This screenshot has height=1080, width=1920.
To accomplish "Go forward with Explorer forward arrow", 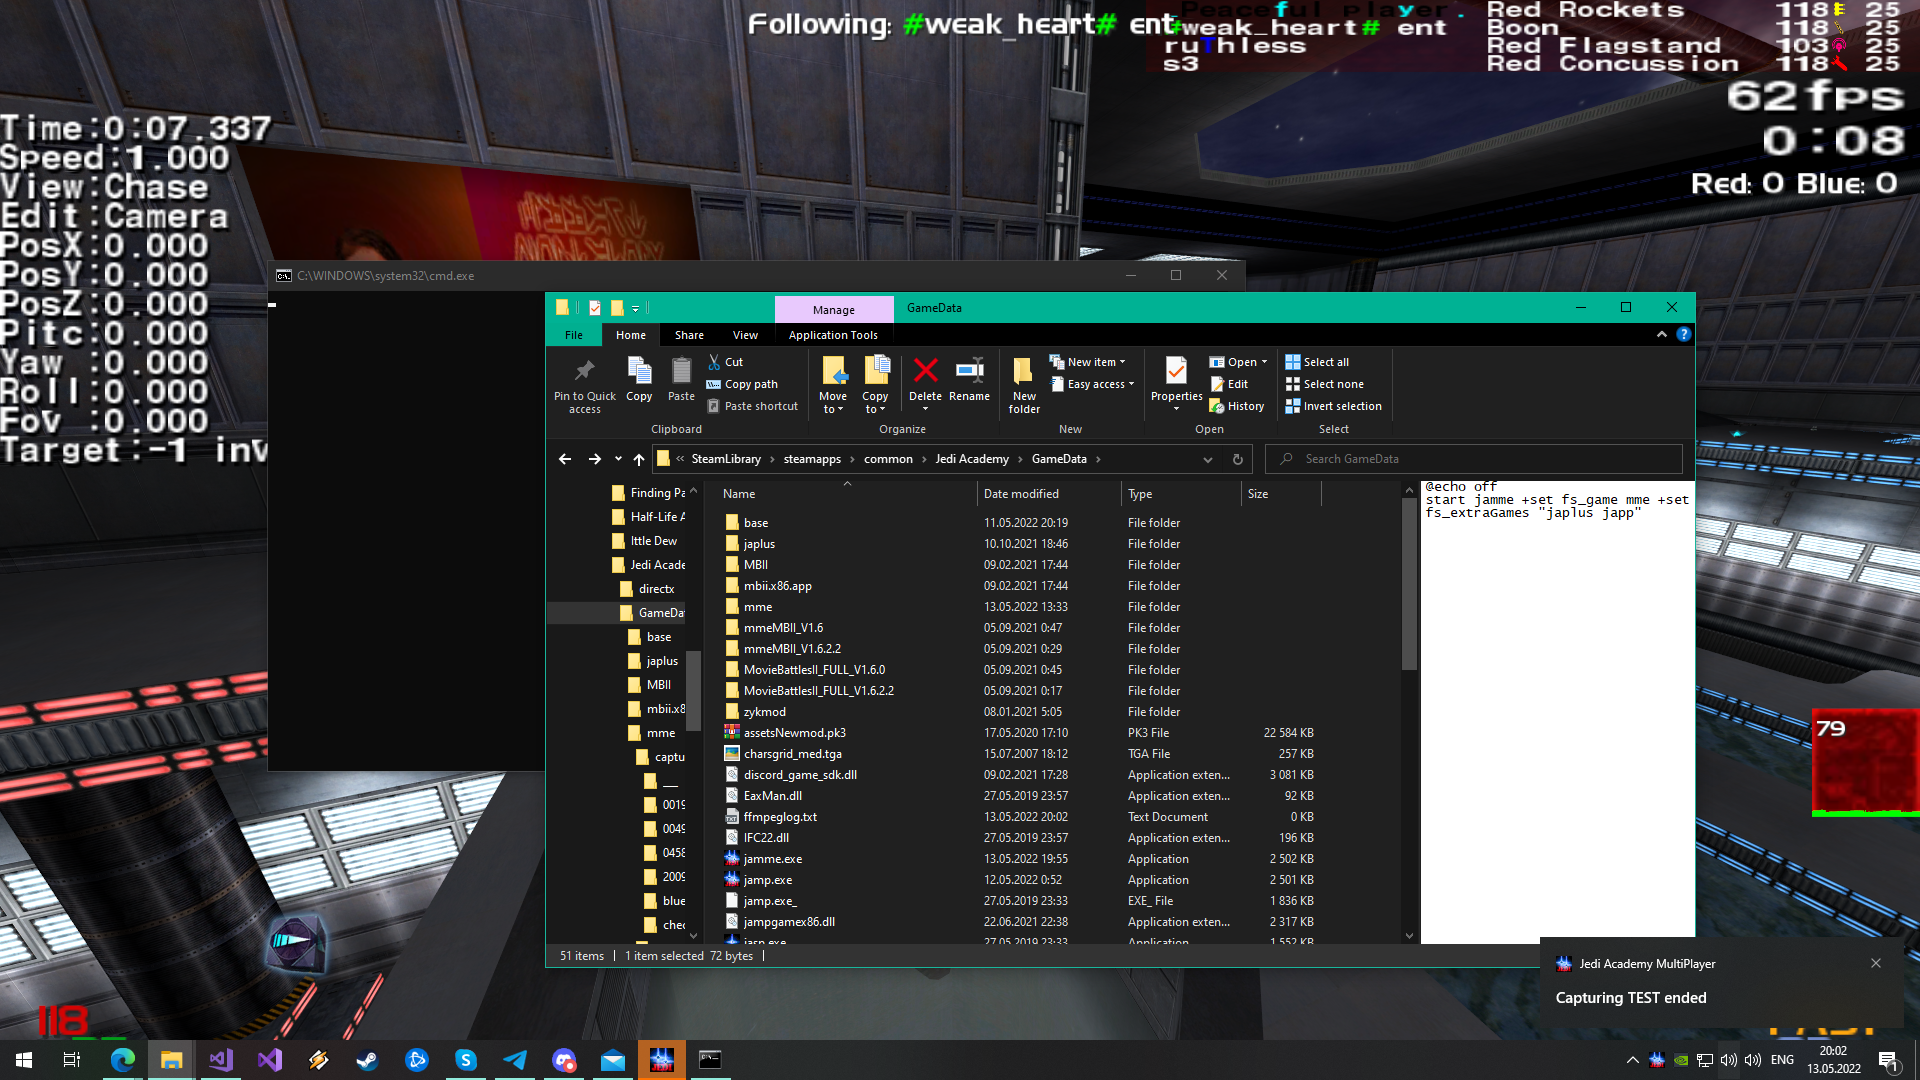I will (595, 459).
